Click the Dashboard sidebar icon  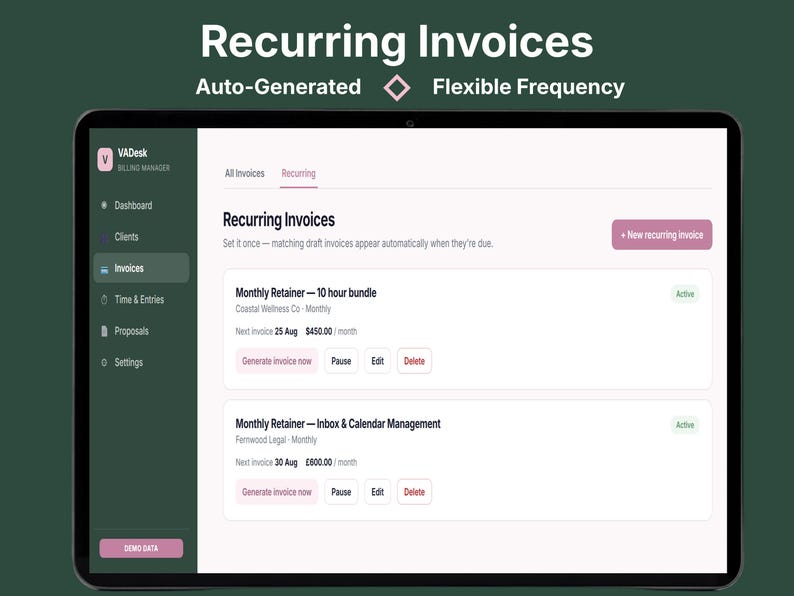(x=104, y=205)
